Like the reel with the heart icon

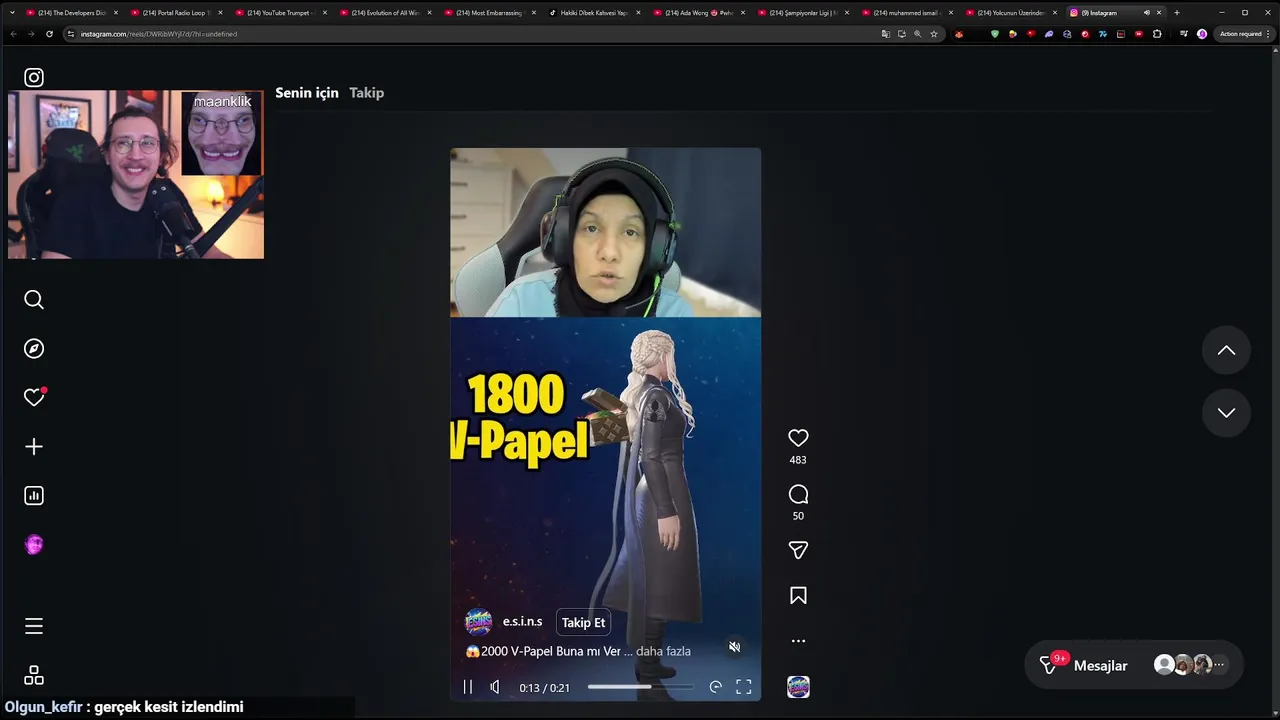point(798,438)
